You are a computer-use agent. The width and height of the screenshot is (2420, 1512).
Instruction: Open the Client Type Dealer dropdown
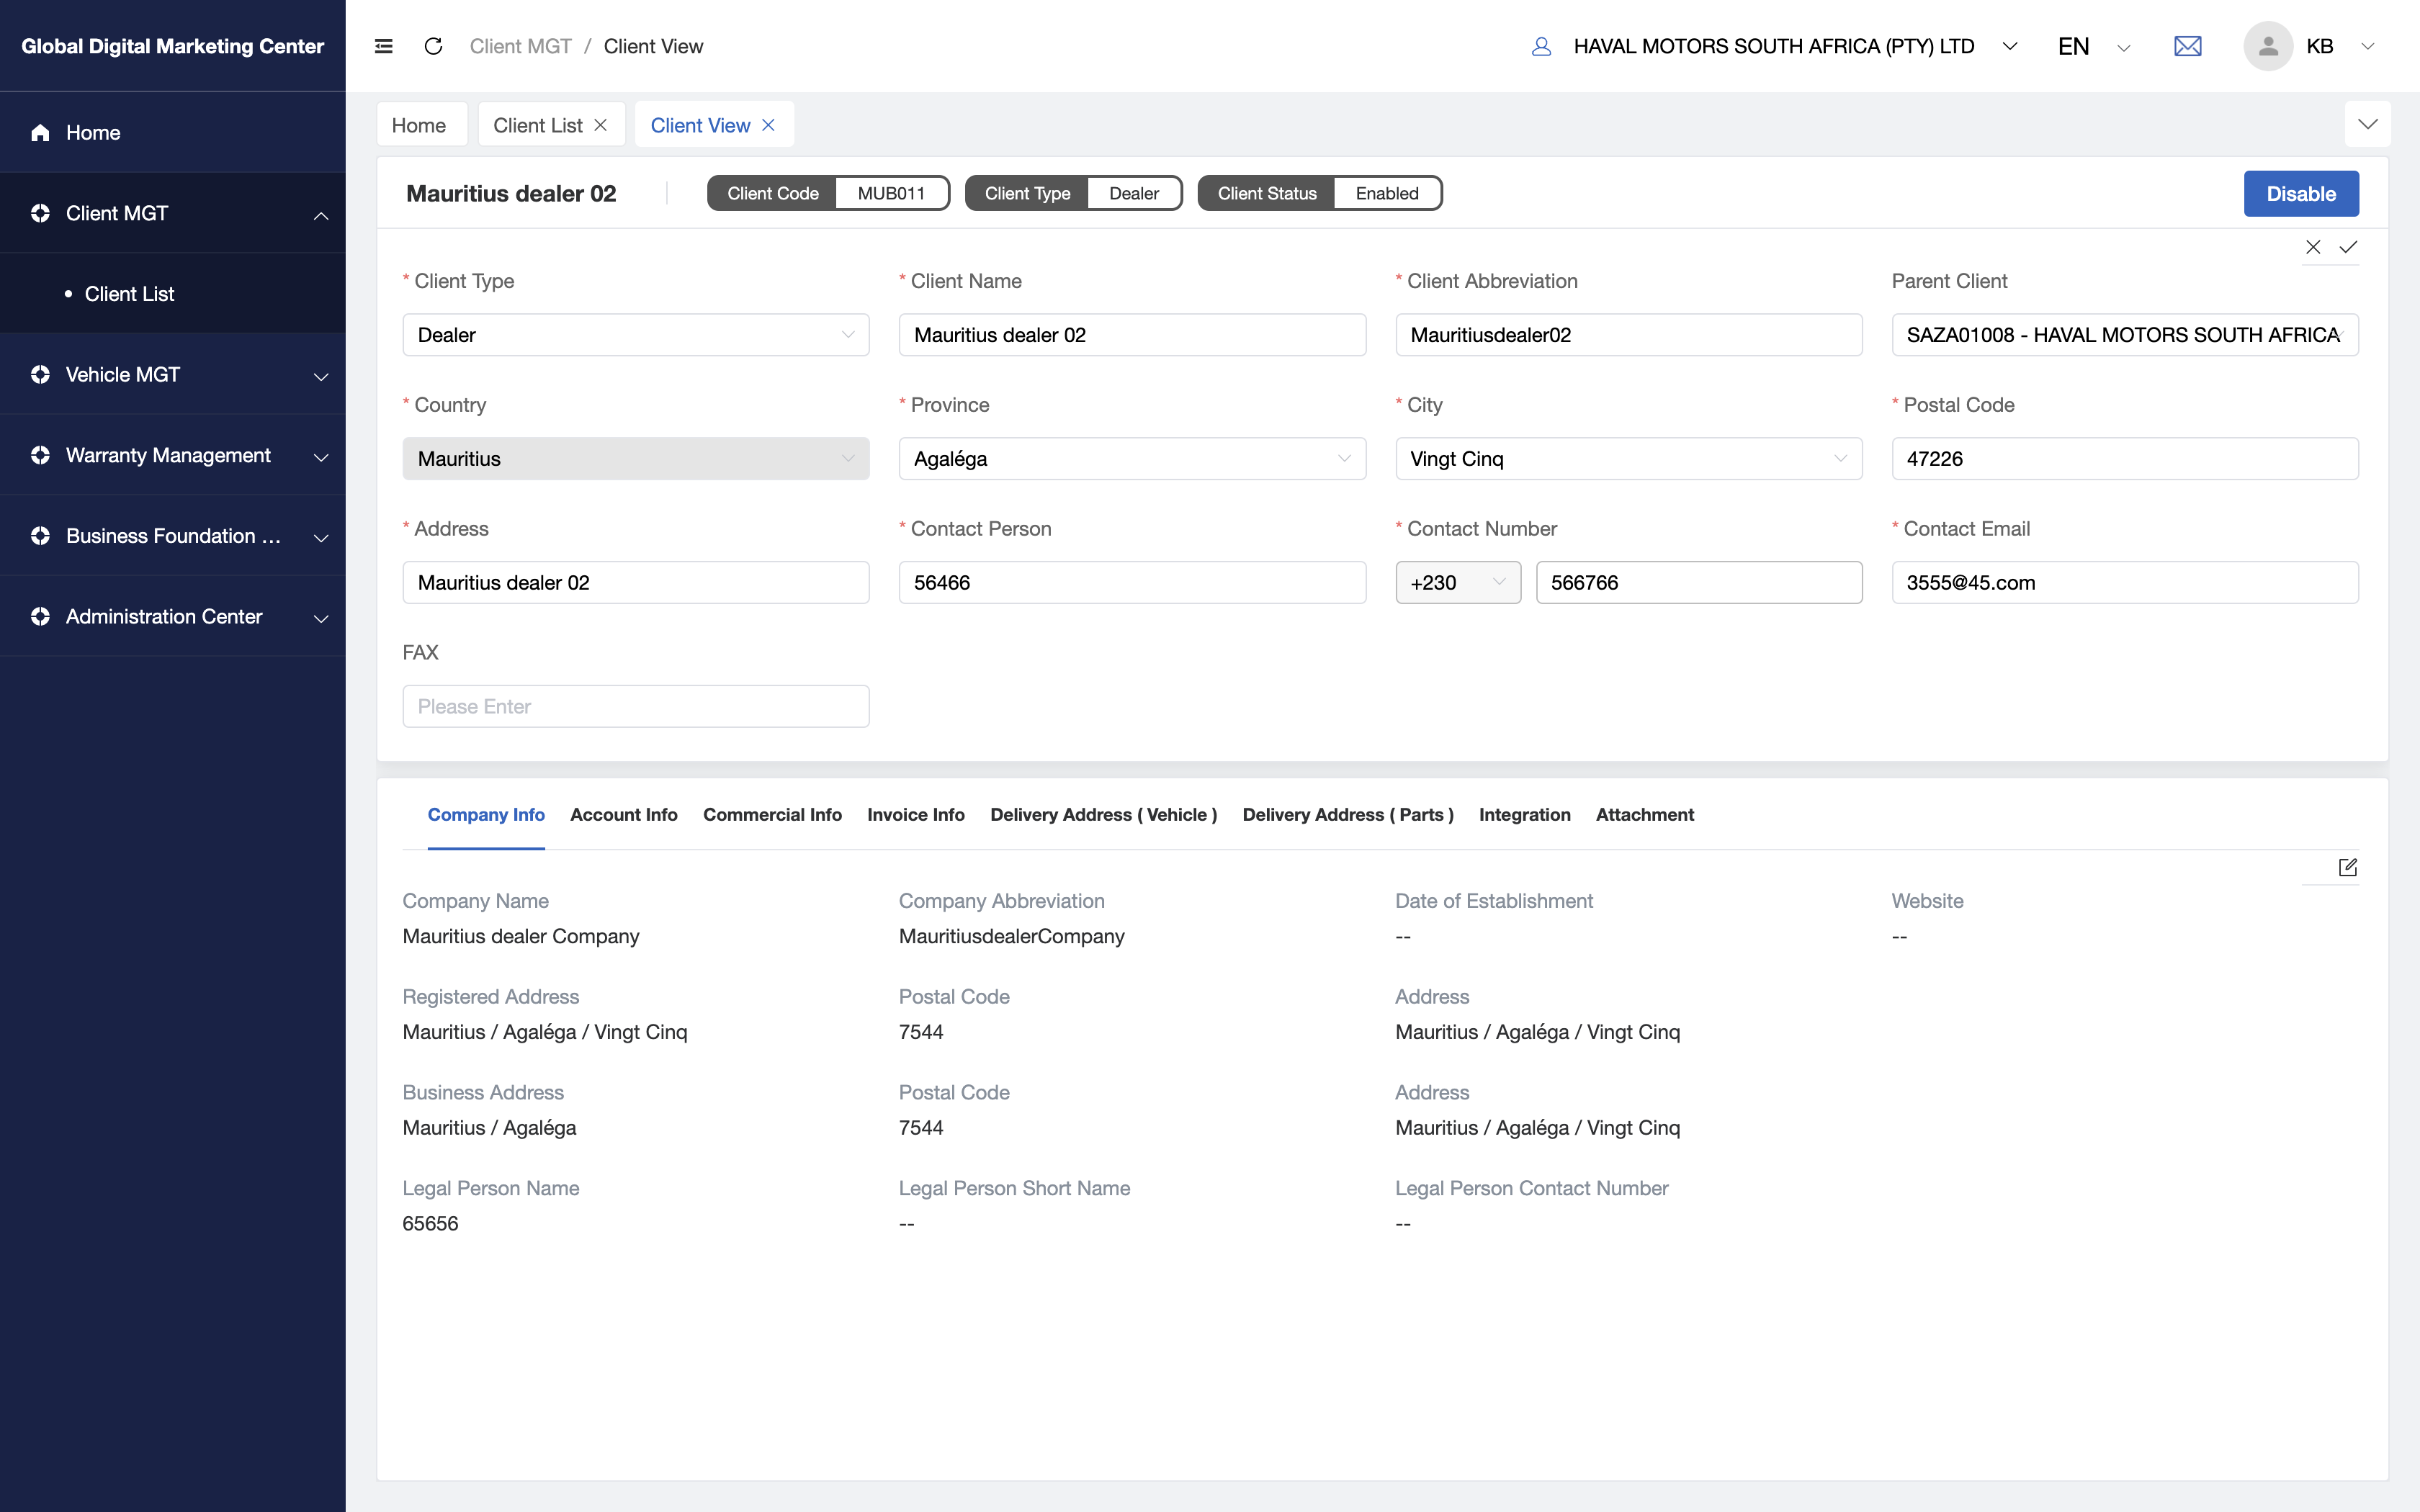click(x=636, y=335)
